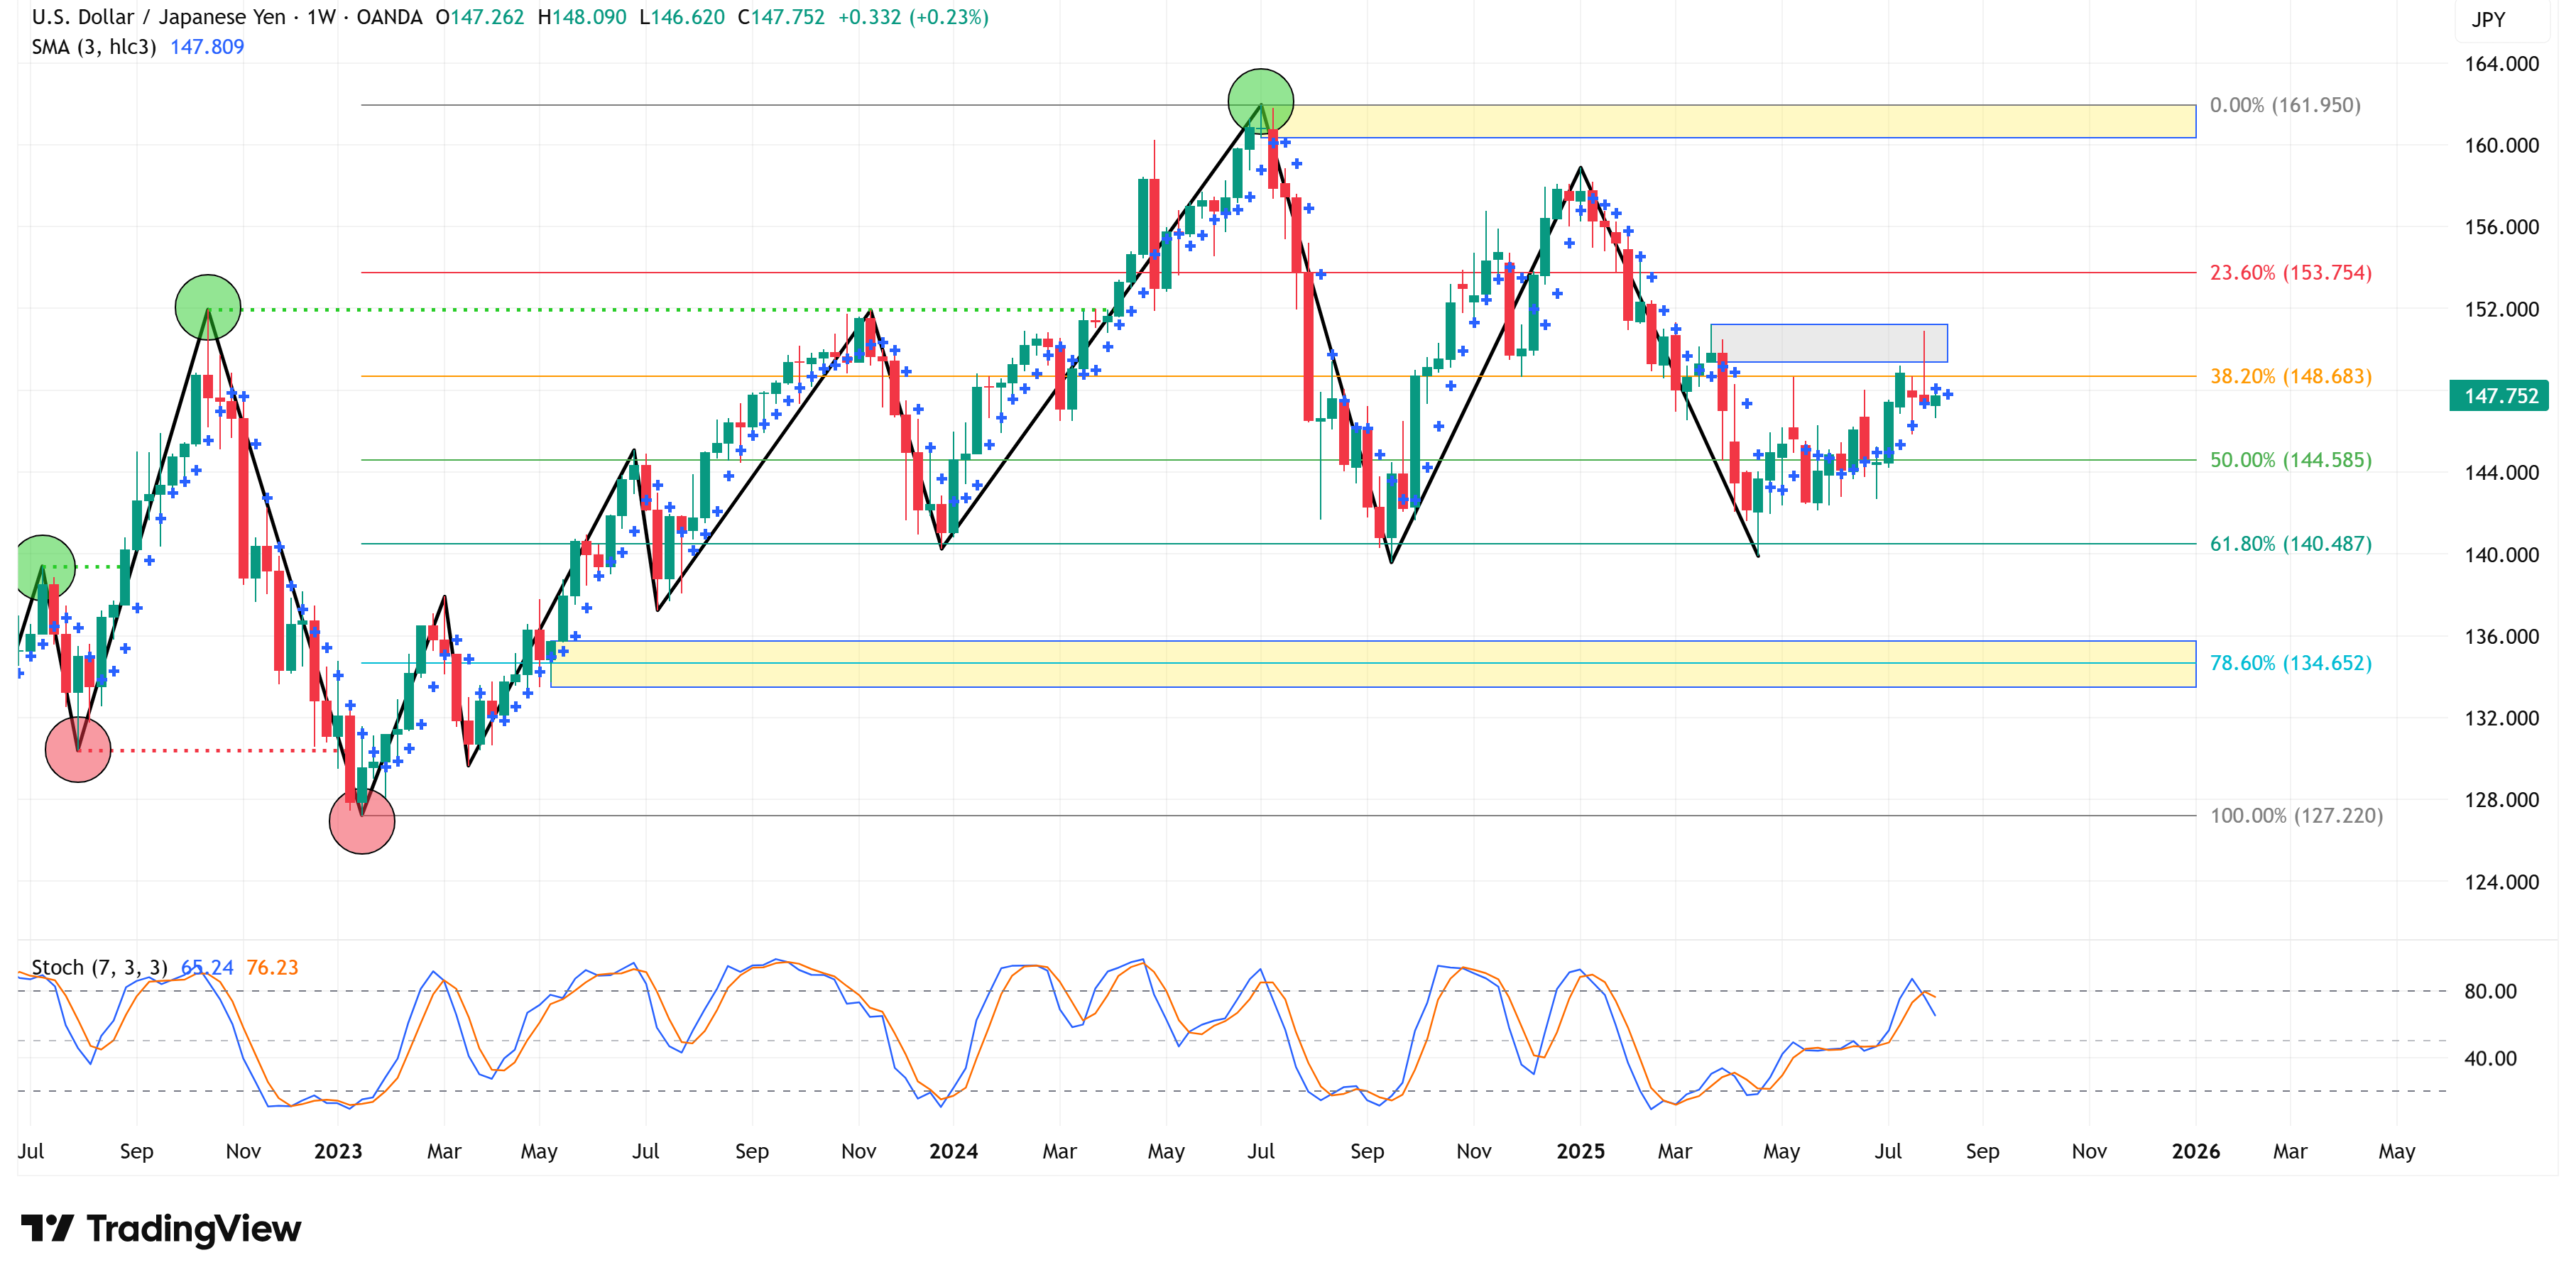Click the SMA (3, hlc3) indicator legend

coord(94,47)
